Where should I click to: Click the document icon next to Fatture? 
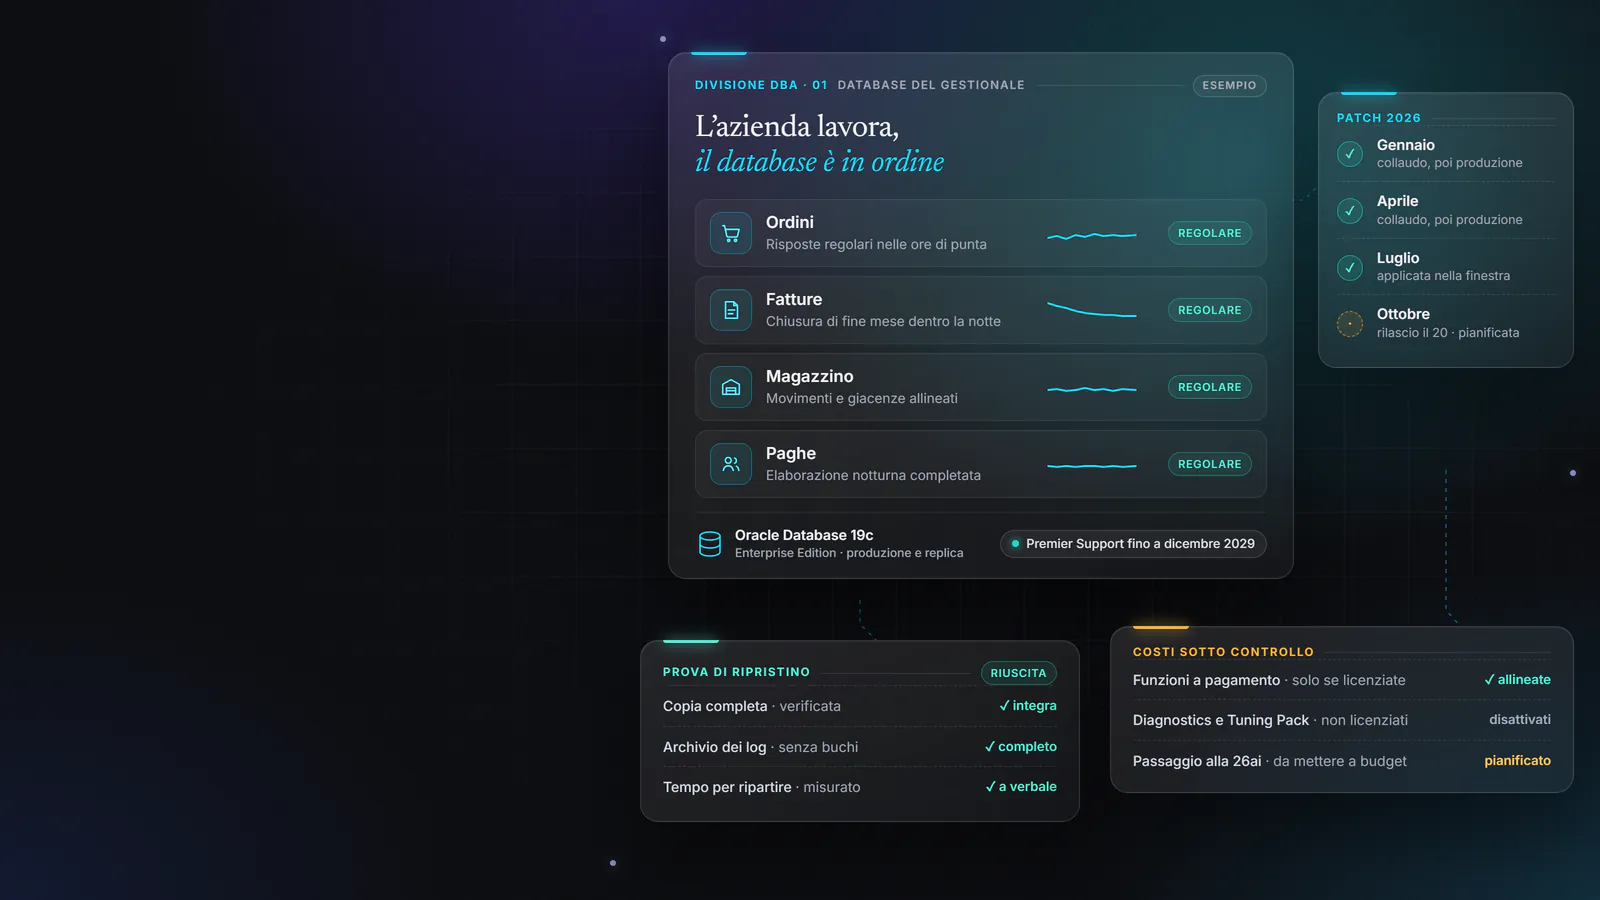(x=731, y=310)
